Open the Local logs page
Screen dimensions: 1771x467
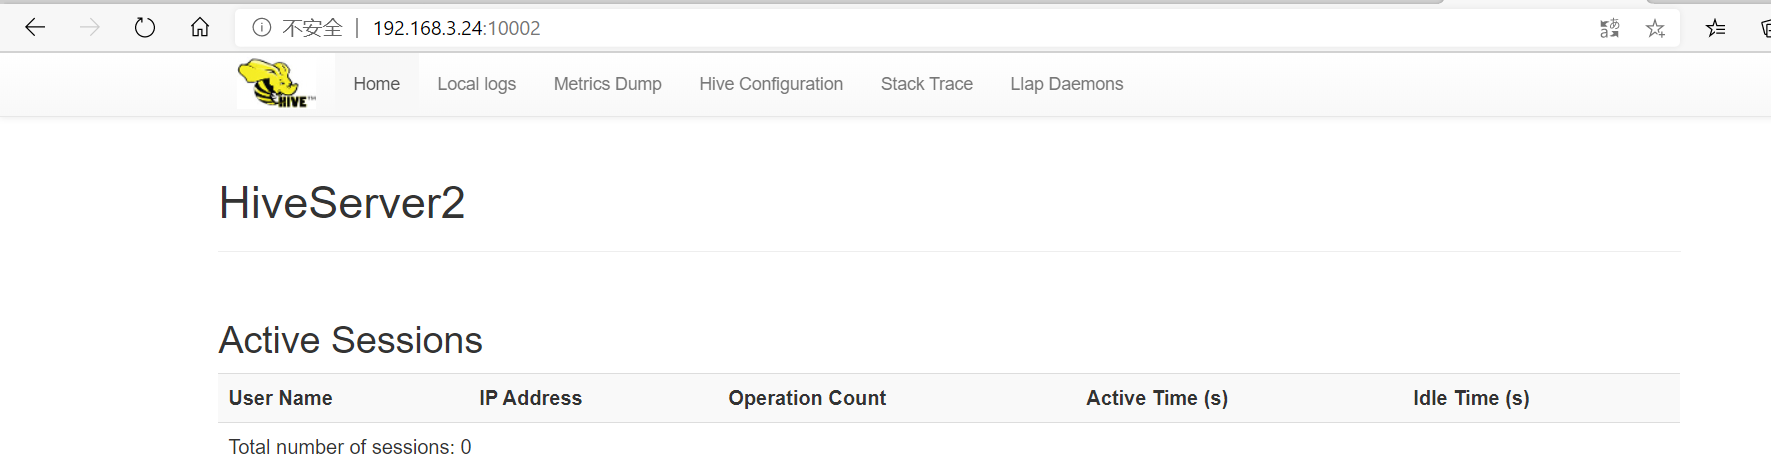(476, 84)
